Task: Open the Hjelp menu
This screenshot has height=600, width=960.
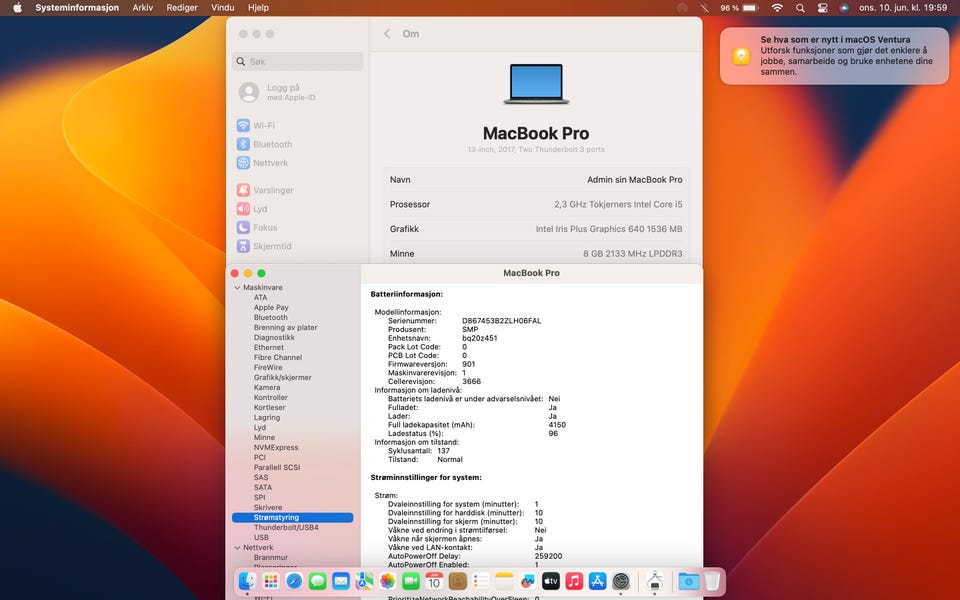Action: click(258, 8)
